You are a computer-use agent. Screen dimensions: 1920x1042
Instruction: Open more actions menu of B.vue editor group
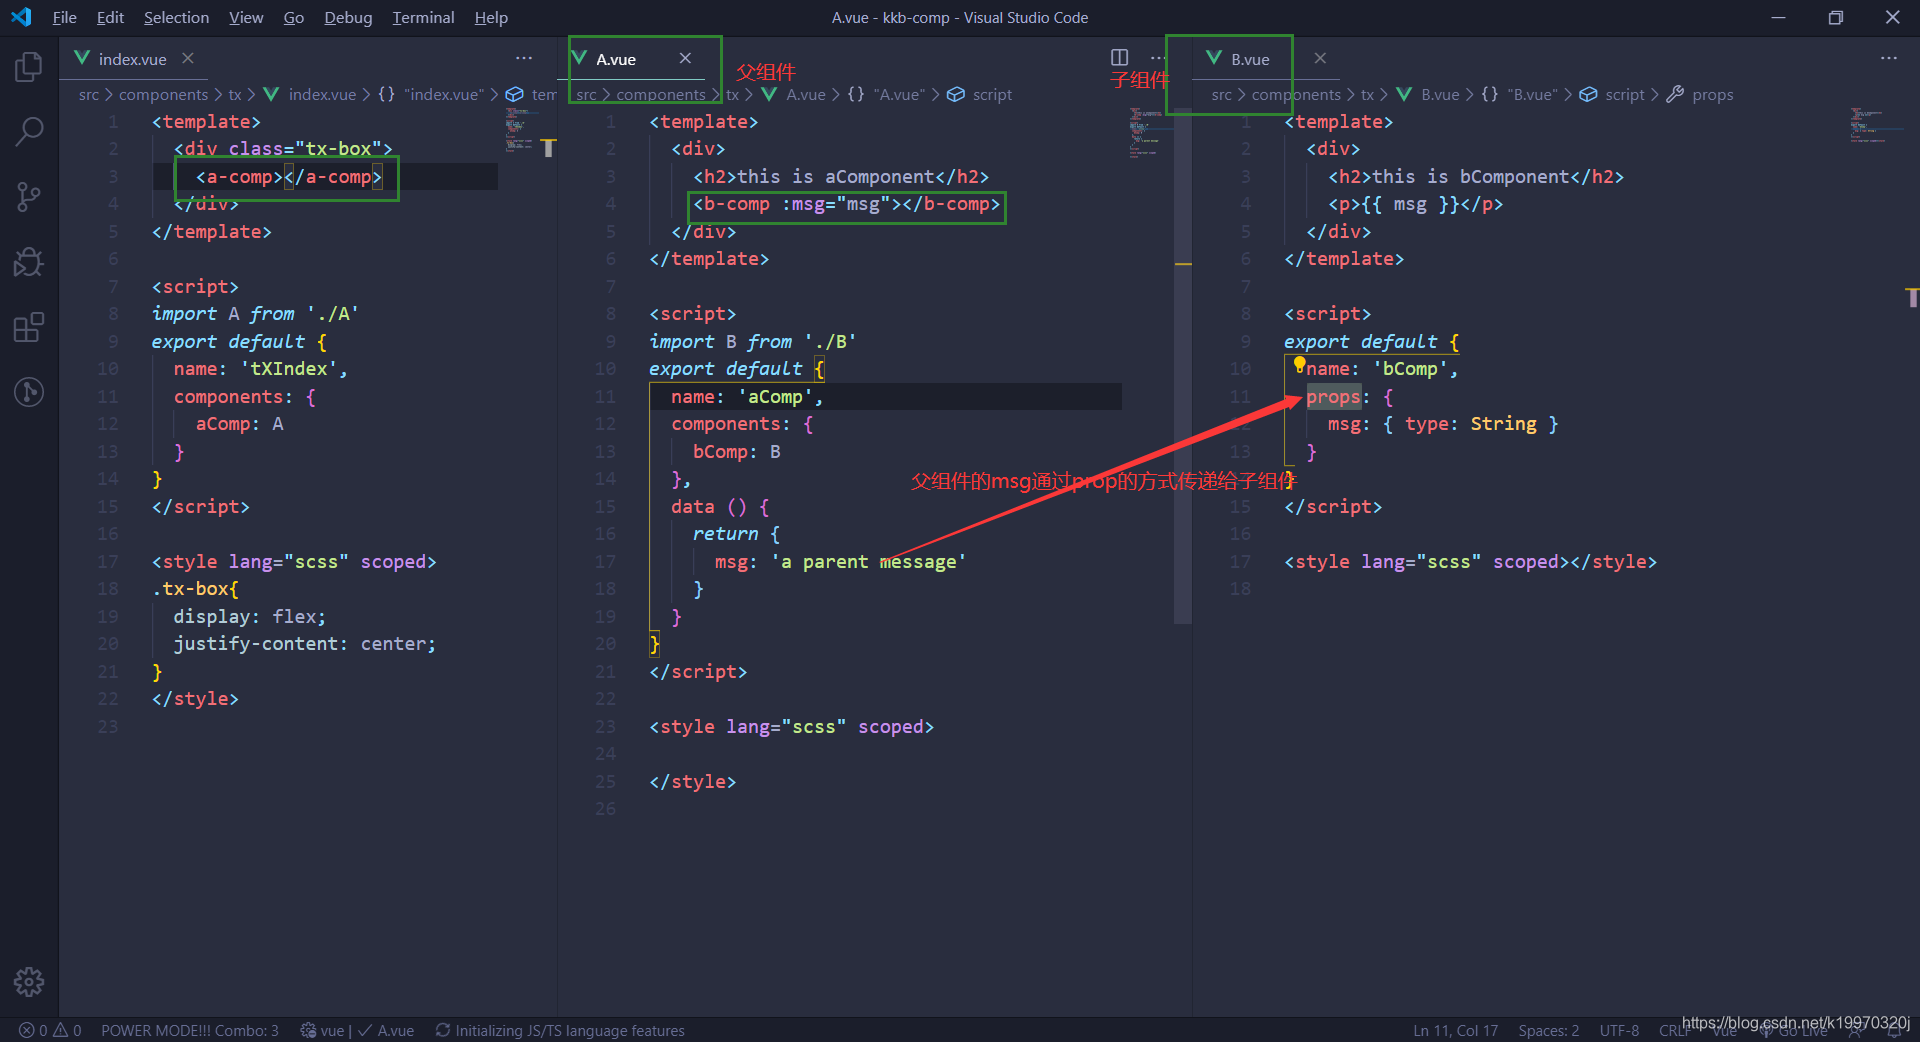click(1888, 58)
